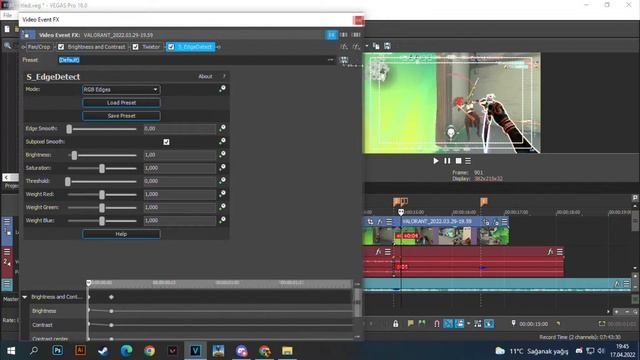Click the animate icon for Threshold
The image size is (640, 360).
(222, 180)
